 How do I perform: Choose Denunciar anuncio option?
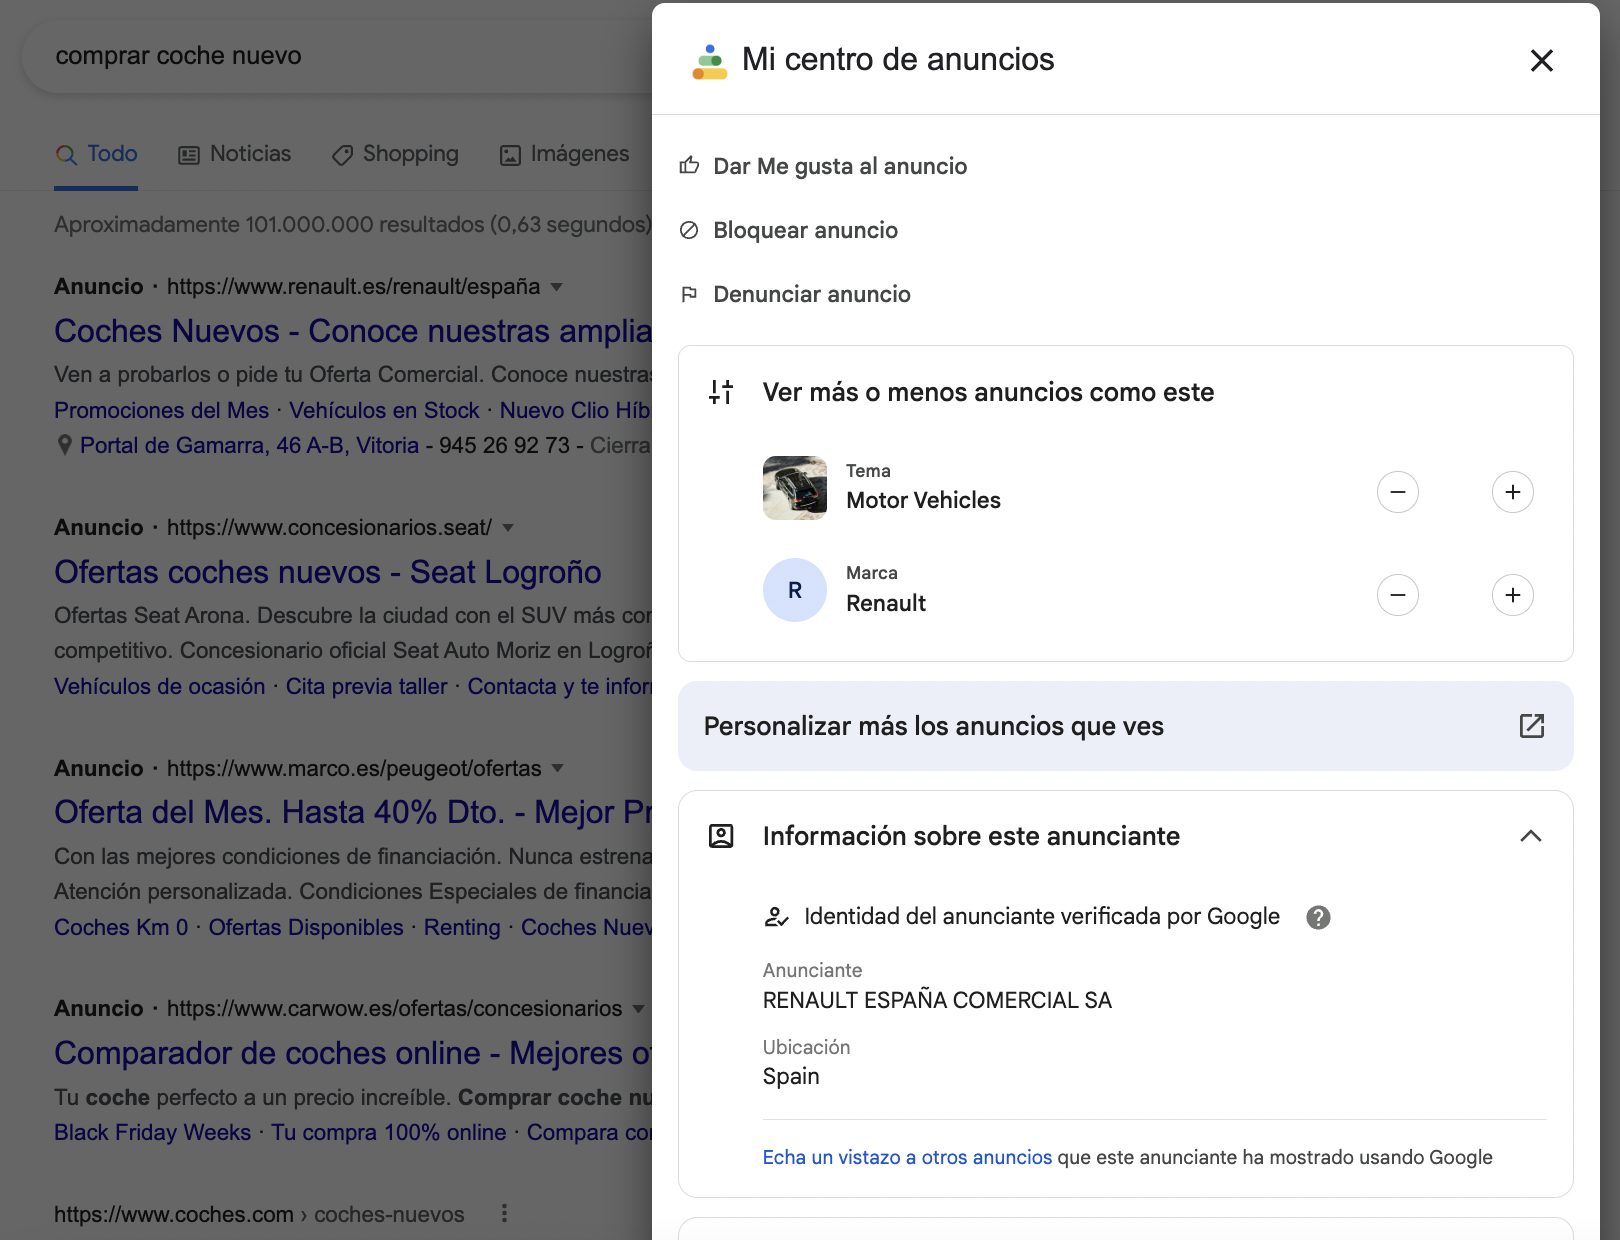point(811,294)
